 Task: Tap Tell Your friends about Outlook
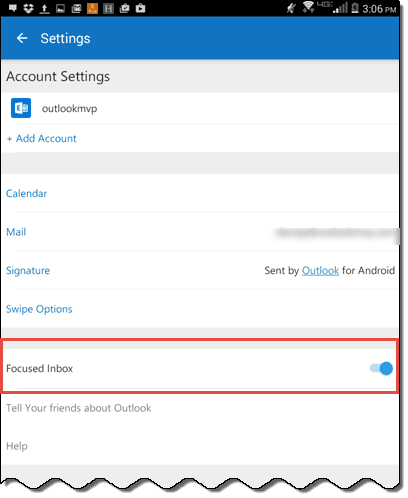(x=78, y=408)
